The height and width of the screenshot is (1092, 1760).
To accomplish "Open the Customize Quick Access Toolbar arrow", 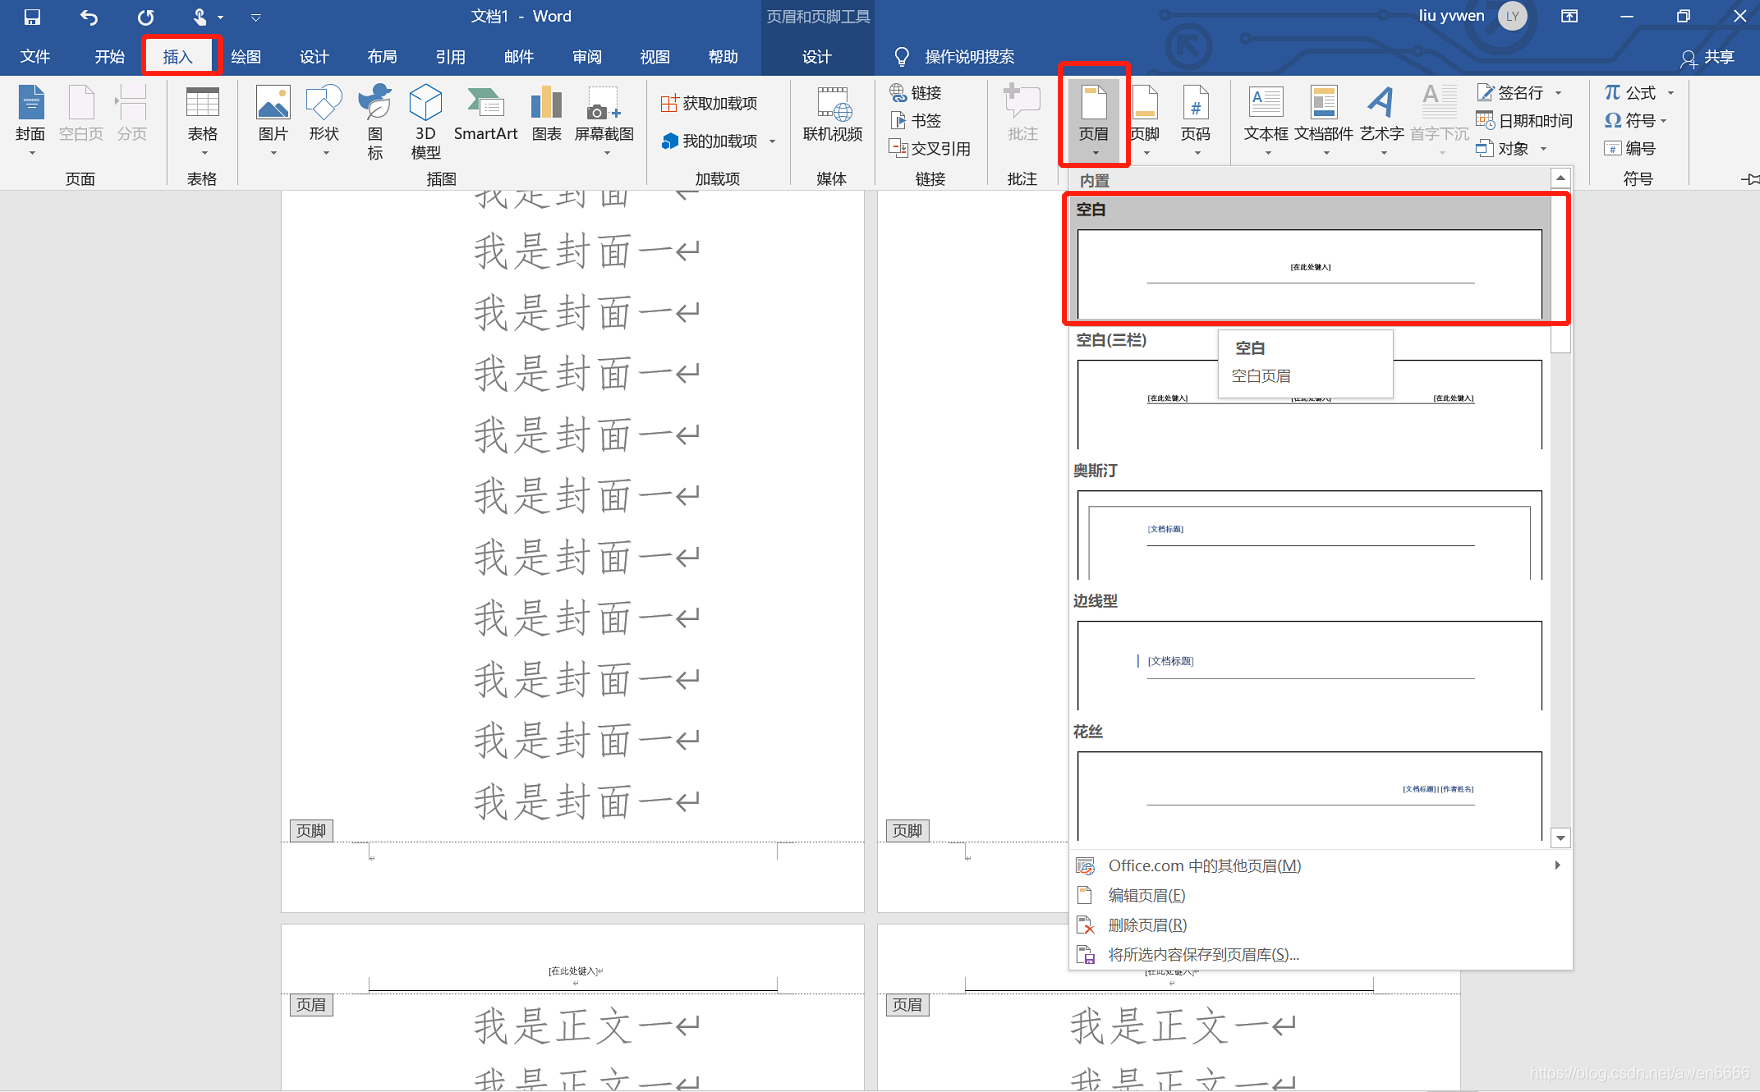I will pos(256,17).
